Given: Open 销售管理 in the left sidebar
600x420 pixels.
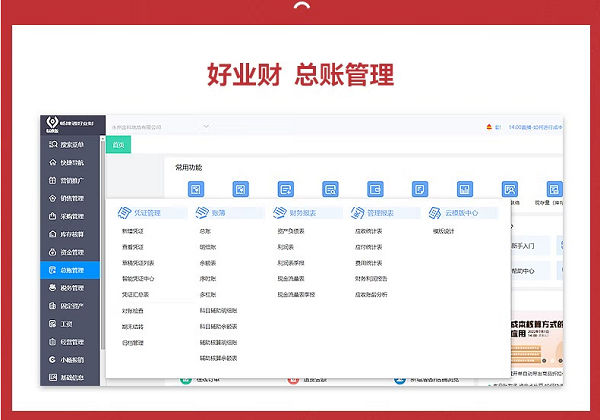Looking at the screenshot, I should pos(70,199).
